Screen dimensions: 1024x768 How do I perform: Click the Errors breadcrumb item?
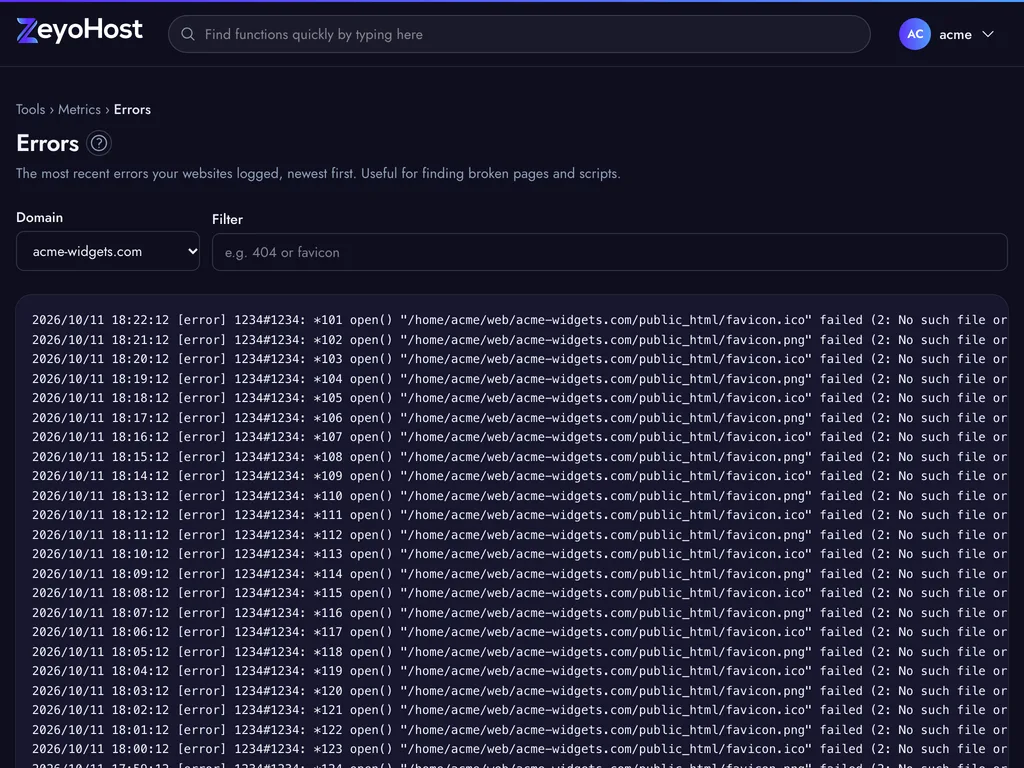[132, 109]
